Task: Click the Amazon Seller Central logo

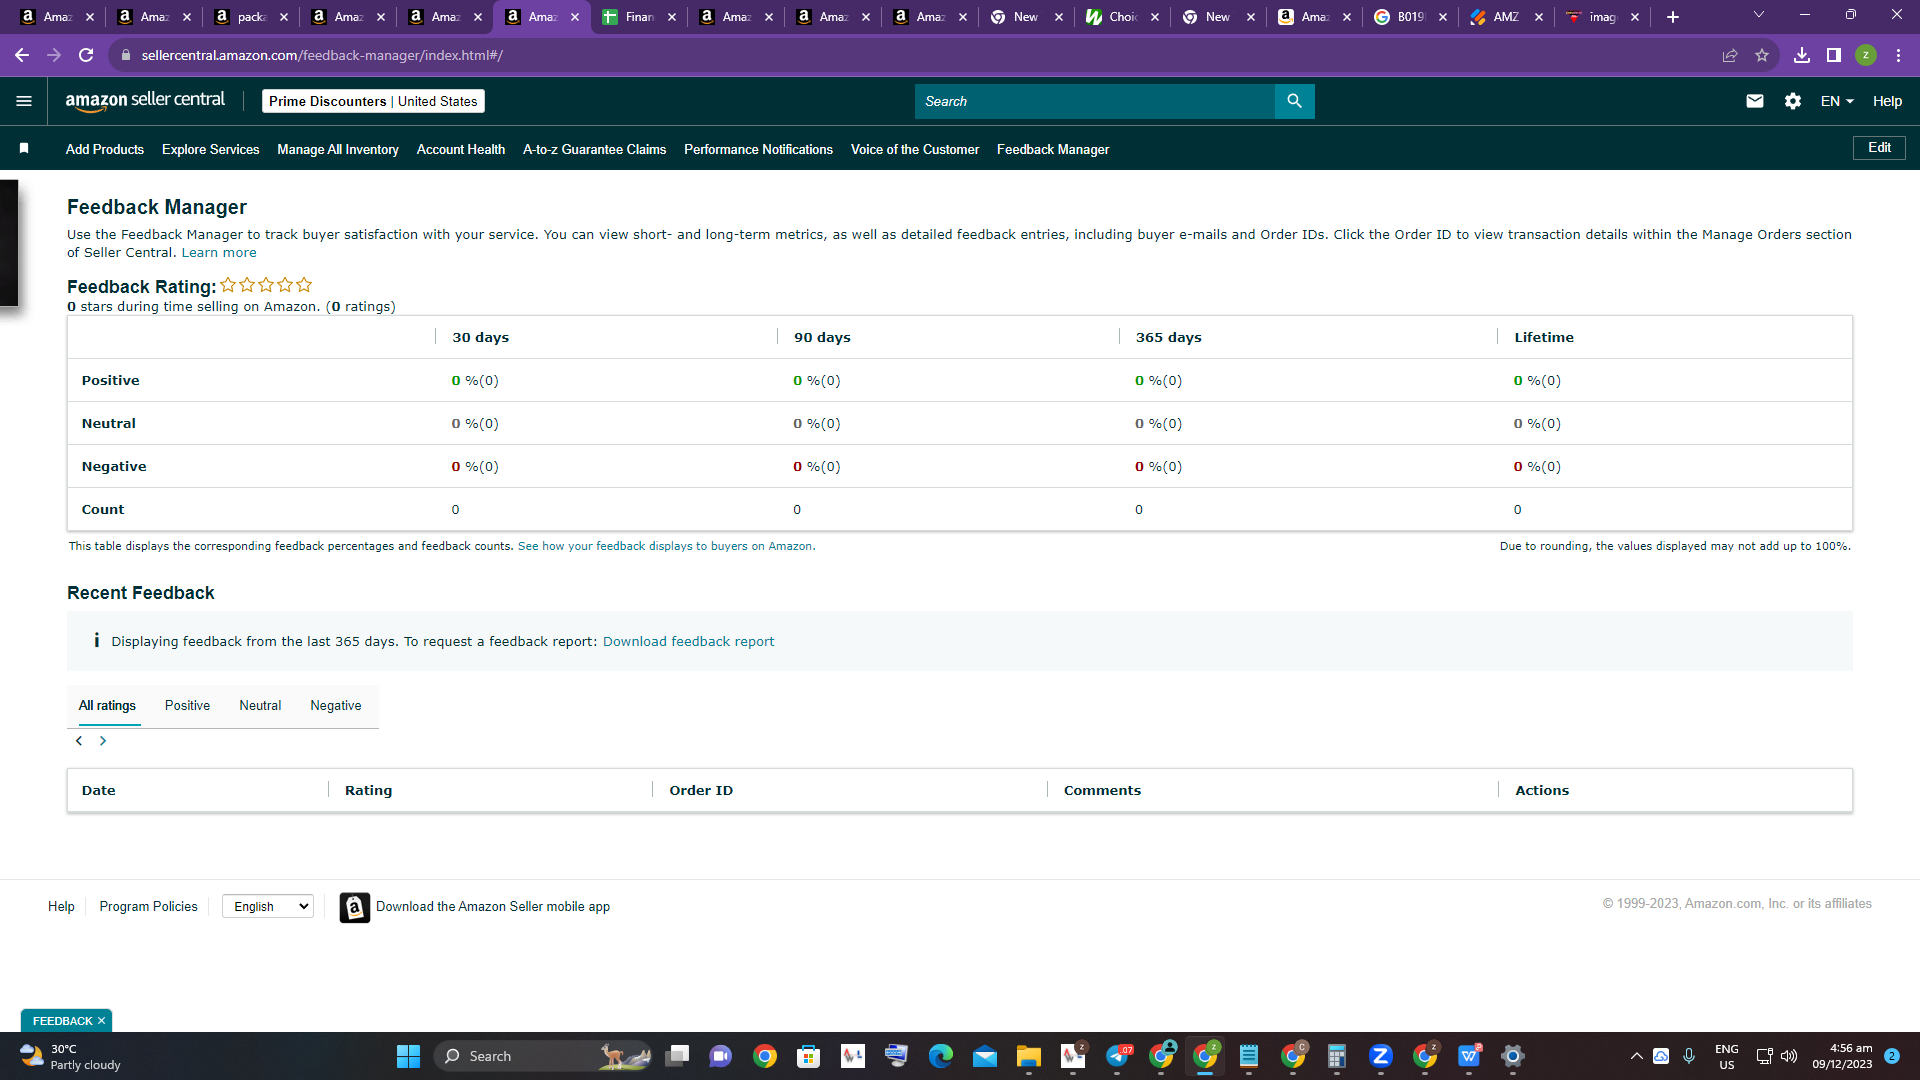Action: pos(145,101)
